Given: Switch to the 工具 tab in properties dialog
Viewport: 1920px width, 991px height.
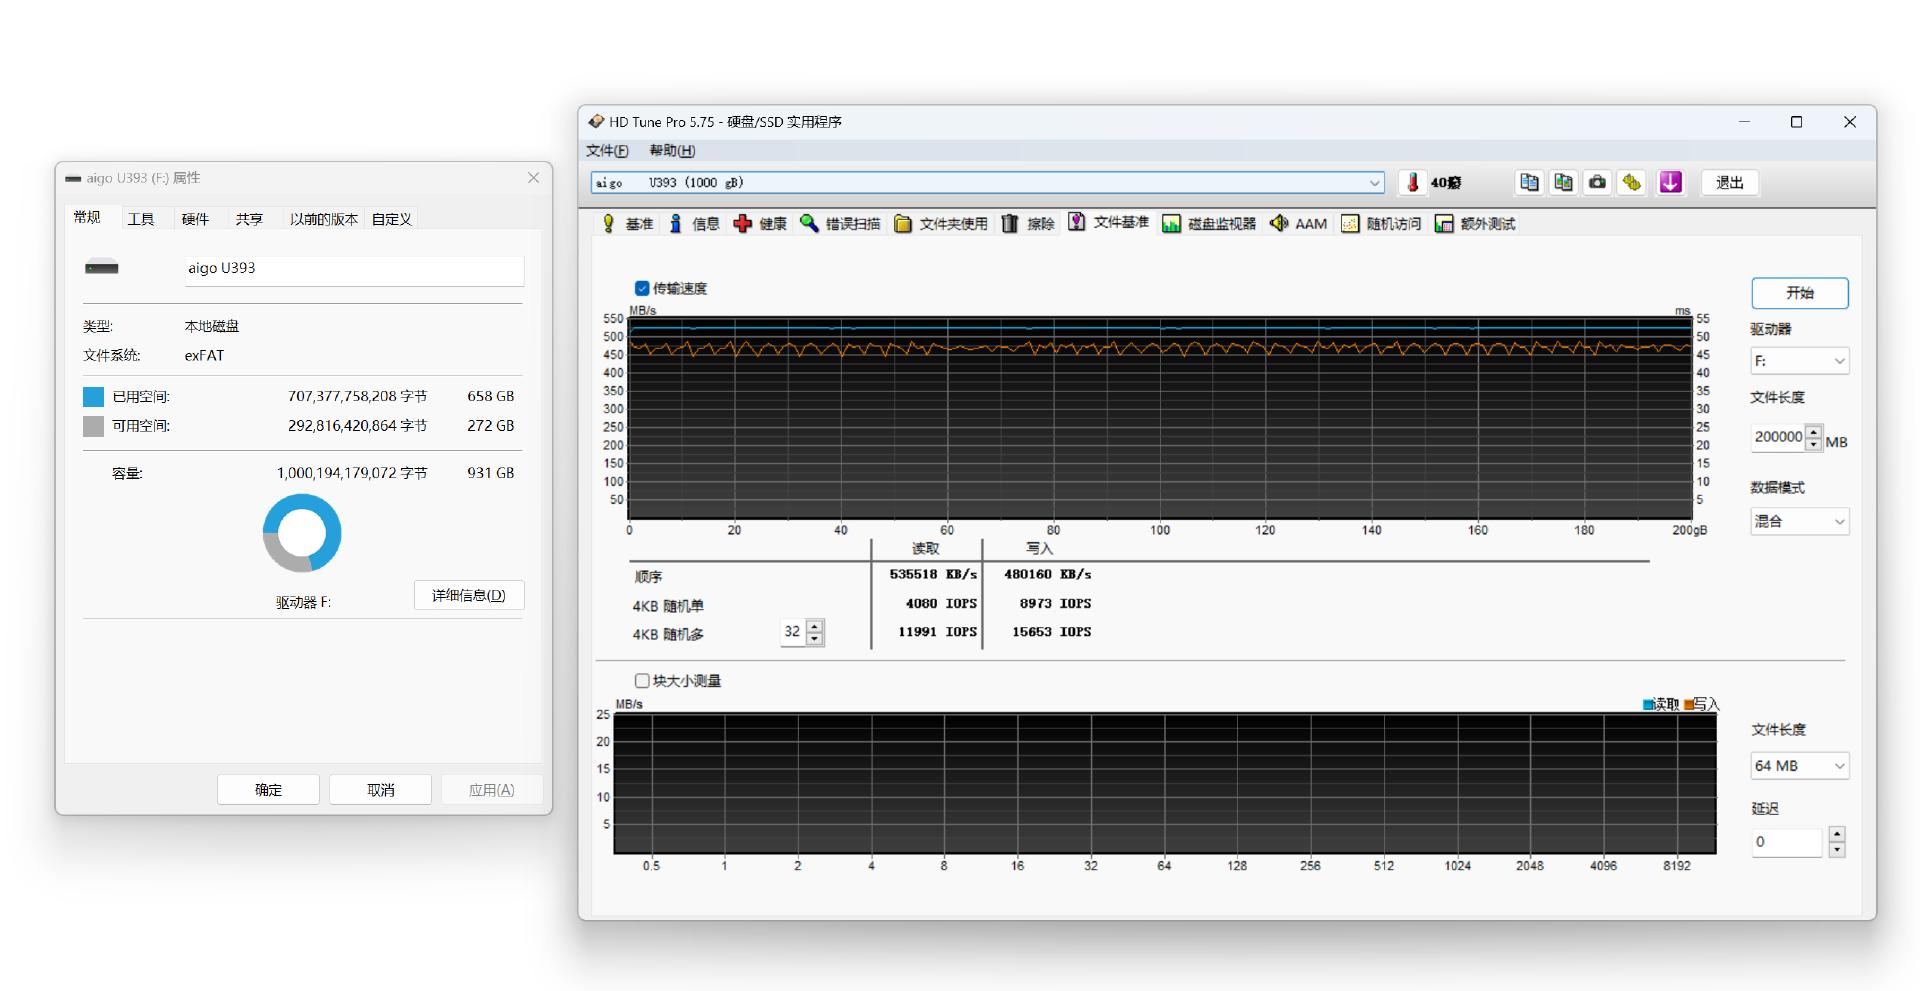Looking at the screenshot, I should (x=141, y=219).
